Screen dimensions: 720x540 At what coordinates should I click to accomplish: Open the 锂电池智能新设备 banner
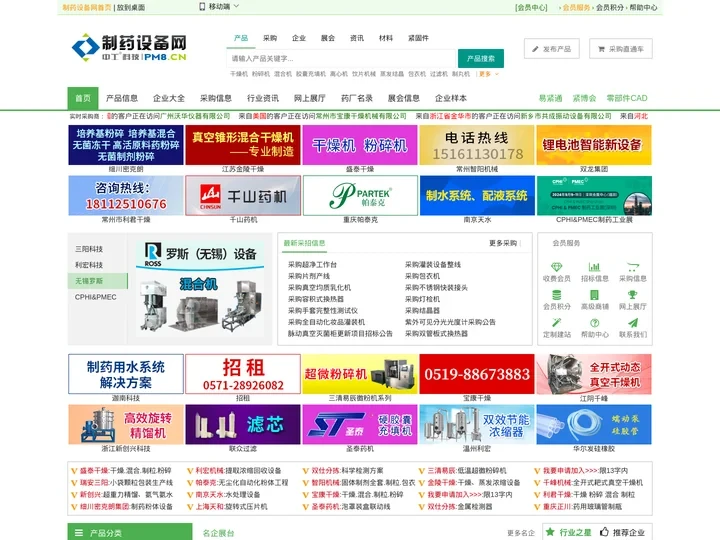594,145
